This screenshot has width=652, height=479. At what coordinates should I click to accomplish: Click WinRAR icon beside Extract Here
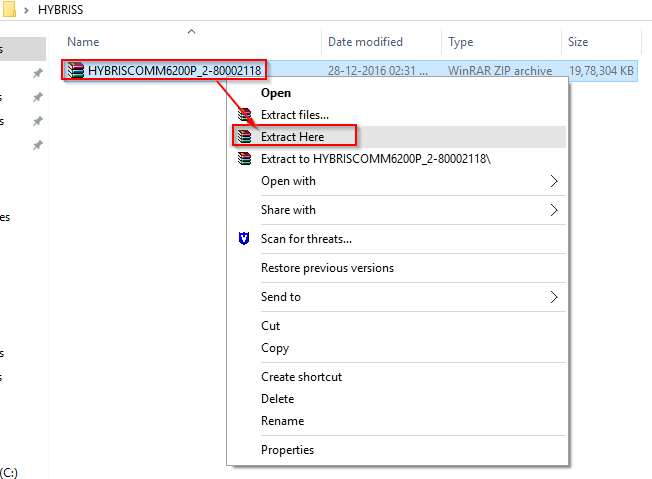tap(244, 136)
